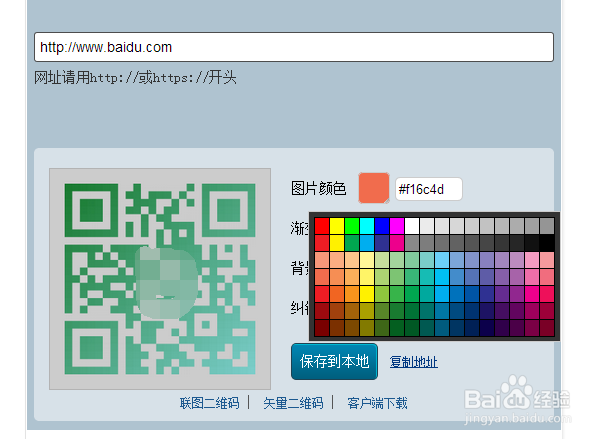Pick the white swatch in the palette
Viewport: 605px width, 439px height.
click(x=412, y=226)
